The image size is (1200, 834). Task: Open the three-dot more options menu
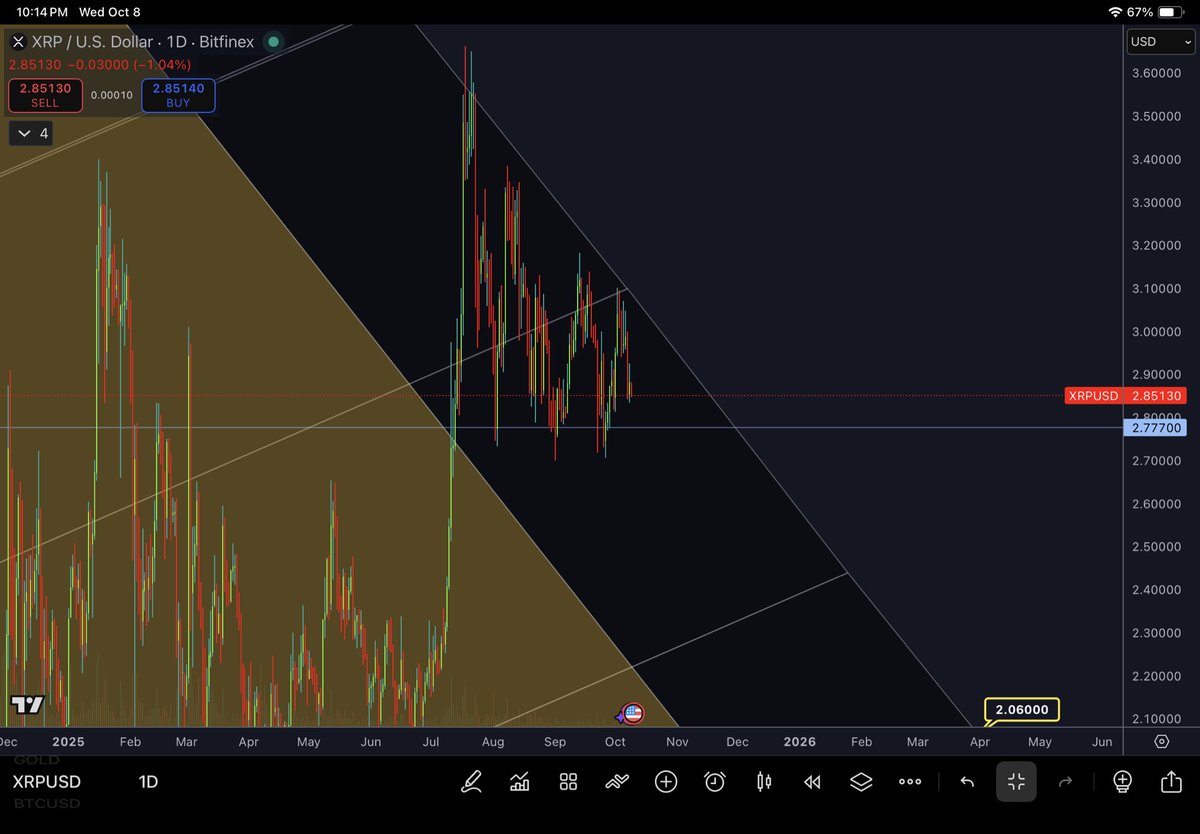click(910, 782)
